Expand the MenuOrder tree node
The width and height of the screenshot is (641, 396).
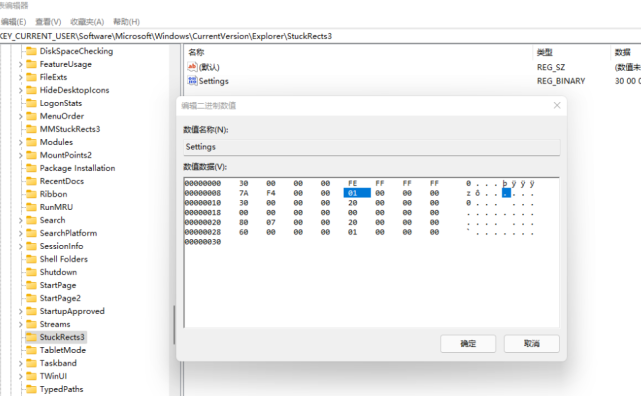(20, 116)
